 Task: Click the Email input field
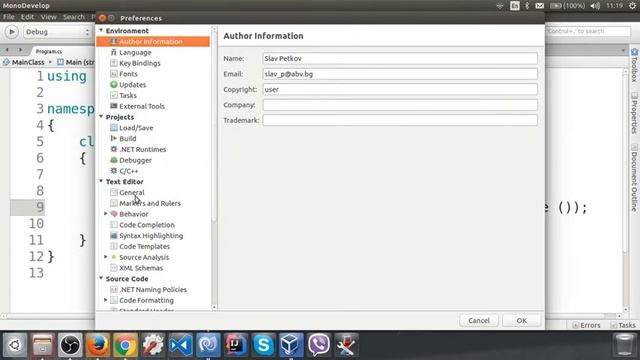click(400, 74)
